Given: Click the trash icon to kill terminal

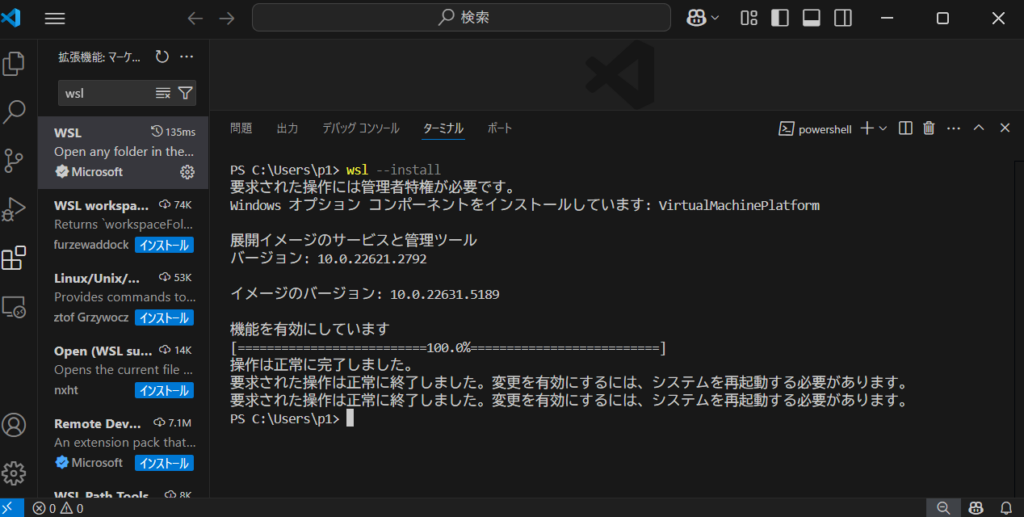Looking at the screenshot, I should (x=929, y=128).
